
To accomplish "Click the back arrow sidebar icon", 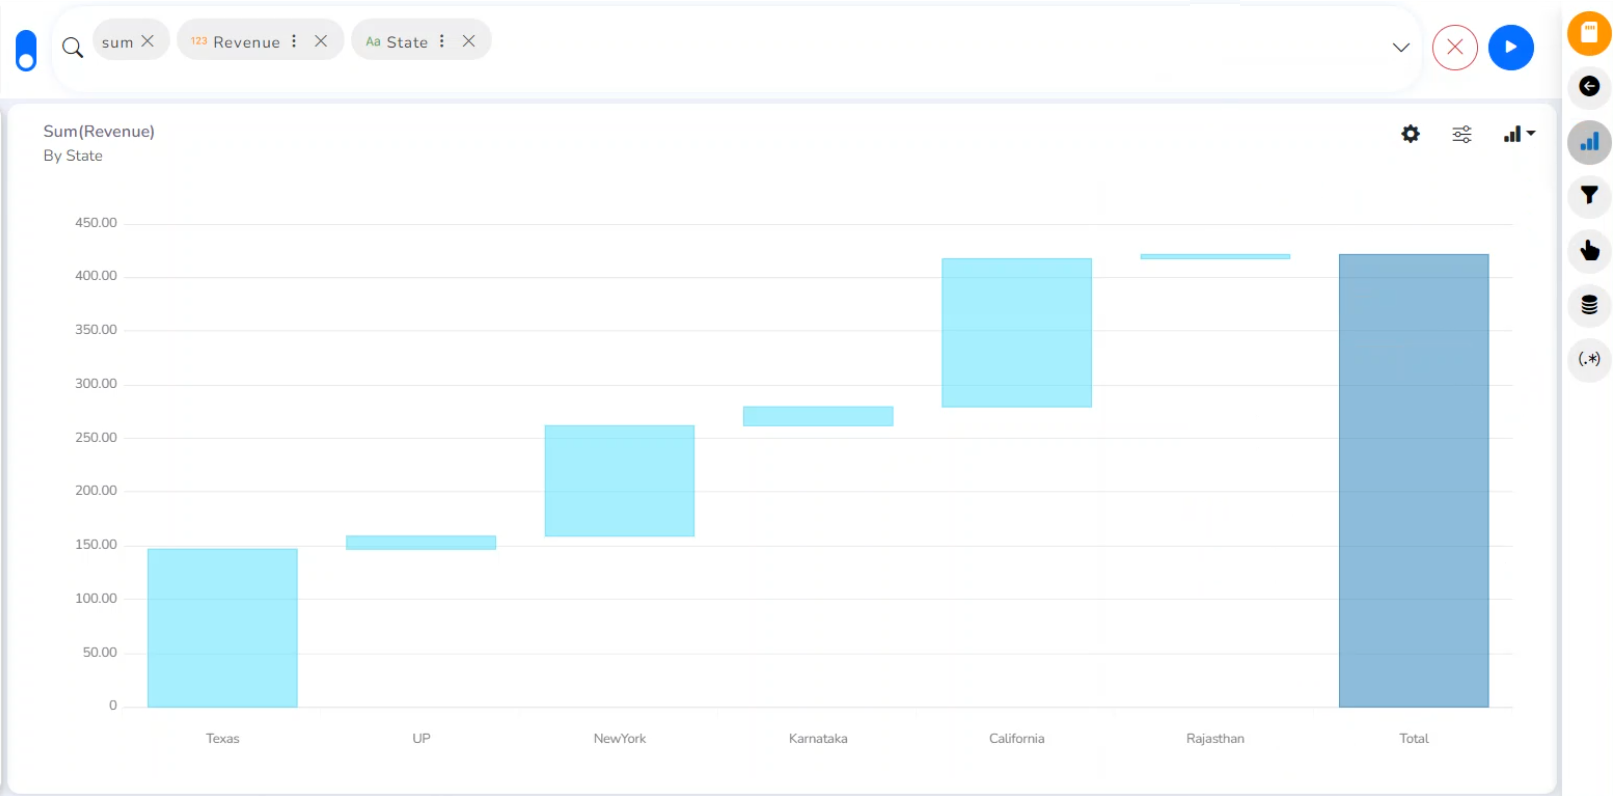I will (1588, 87).
